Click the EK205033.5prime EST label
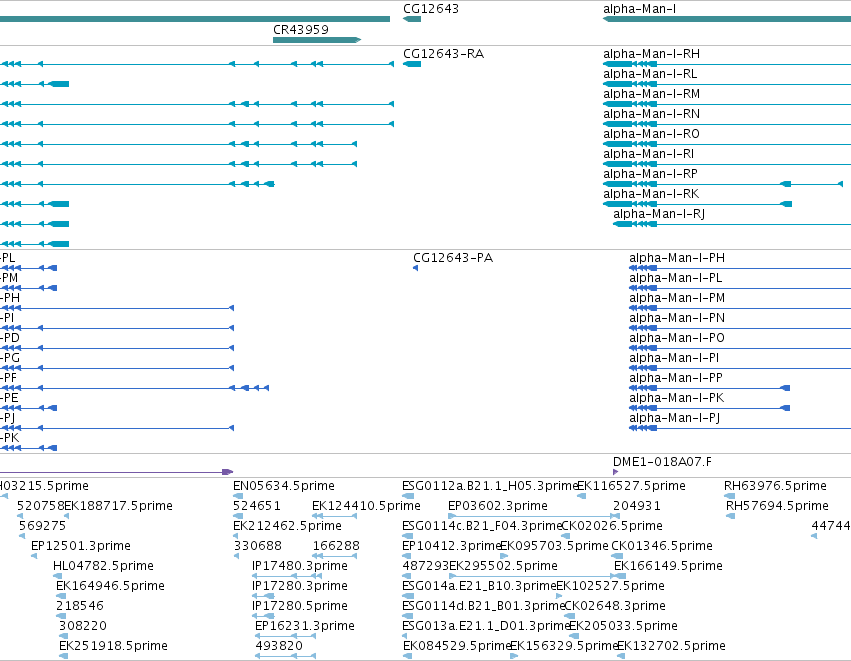851x661 pixels. coord(623,626)
